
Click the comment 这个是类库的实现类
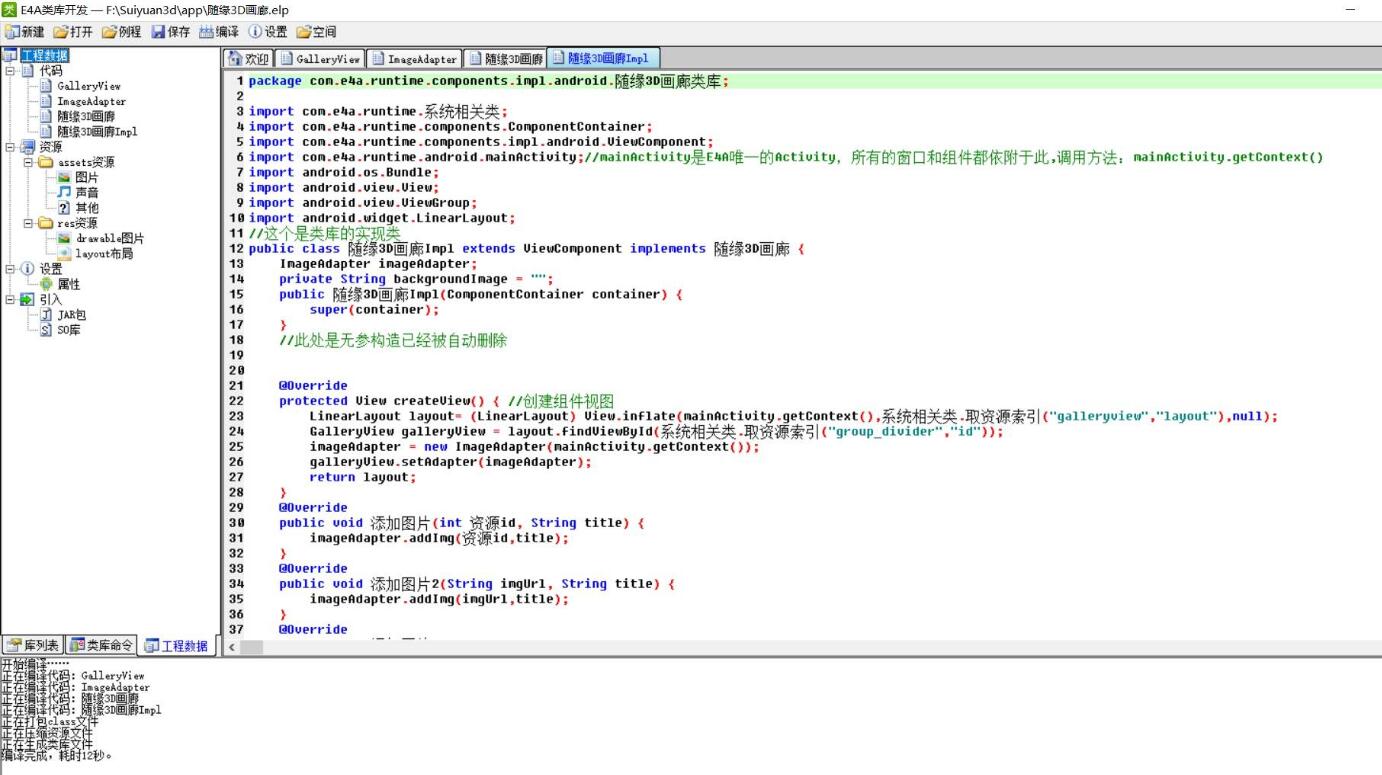coord(325,233)
